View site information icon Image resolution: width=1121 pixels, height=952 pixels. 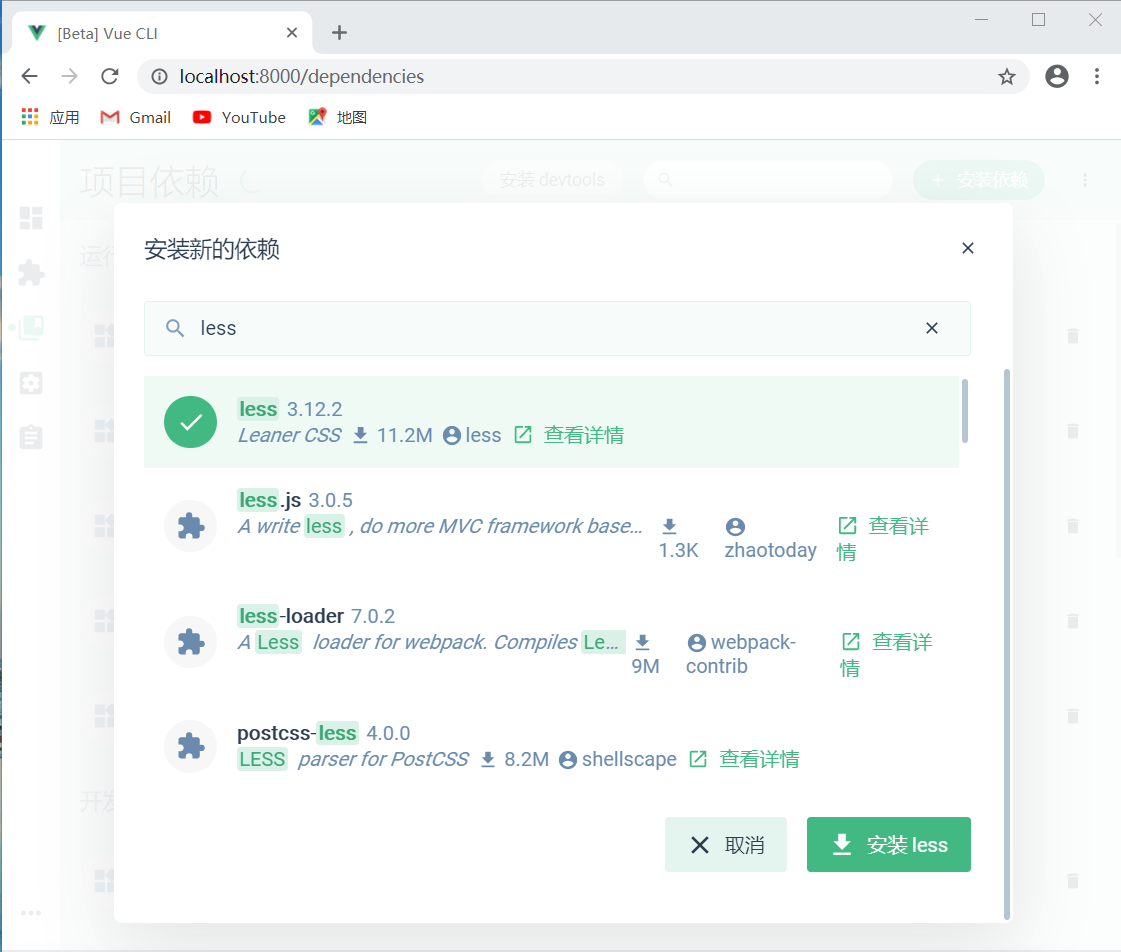click(159, 76)
